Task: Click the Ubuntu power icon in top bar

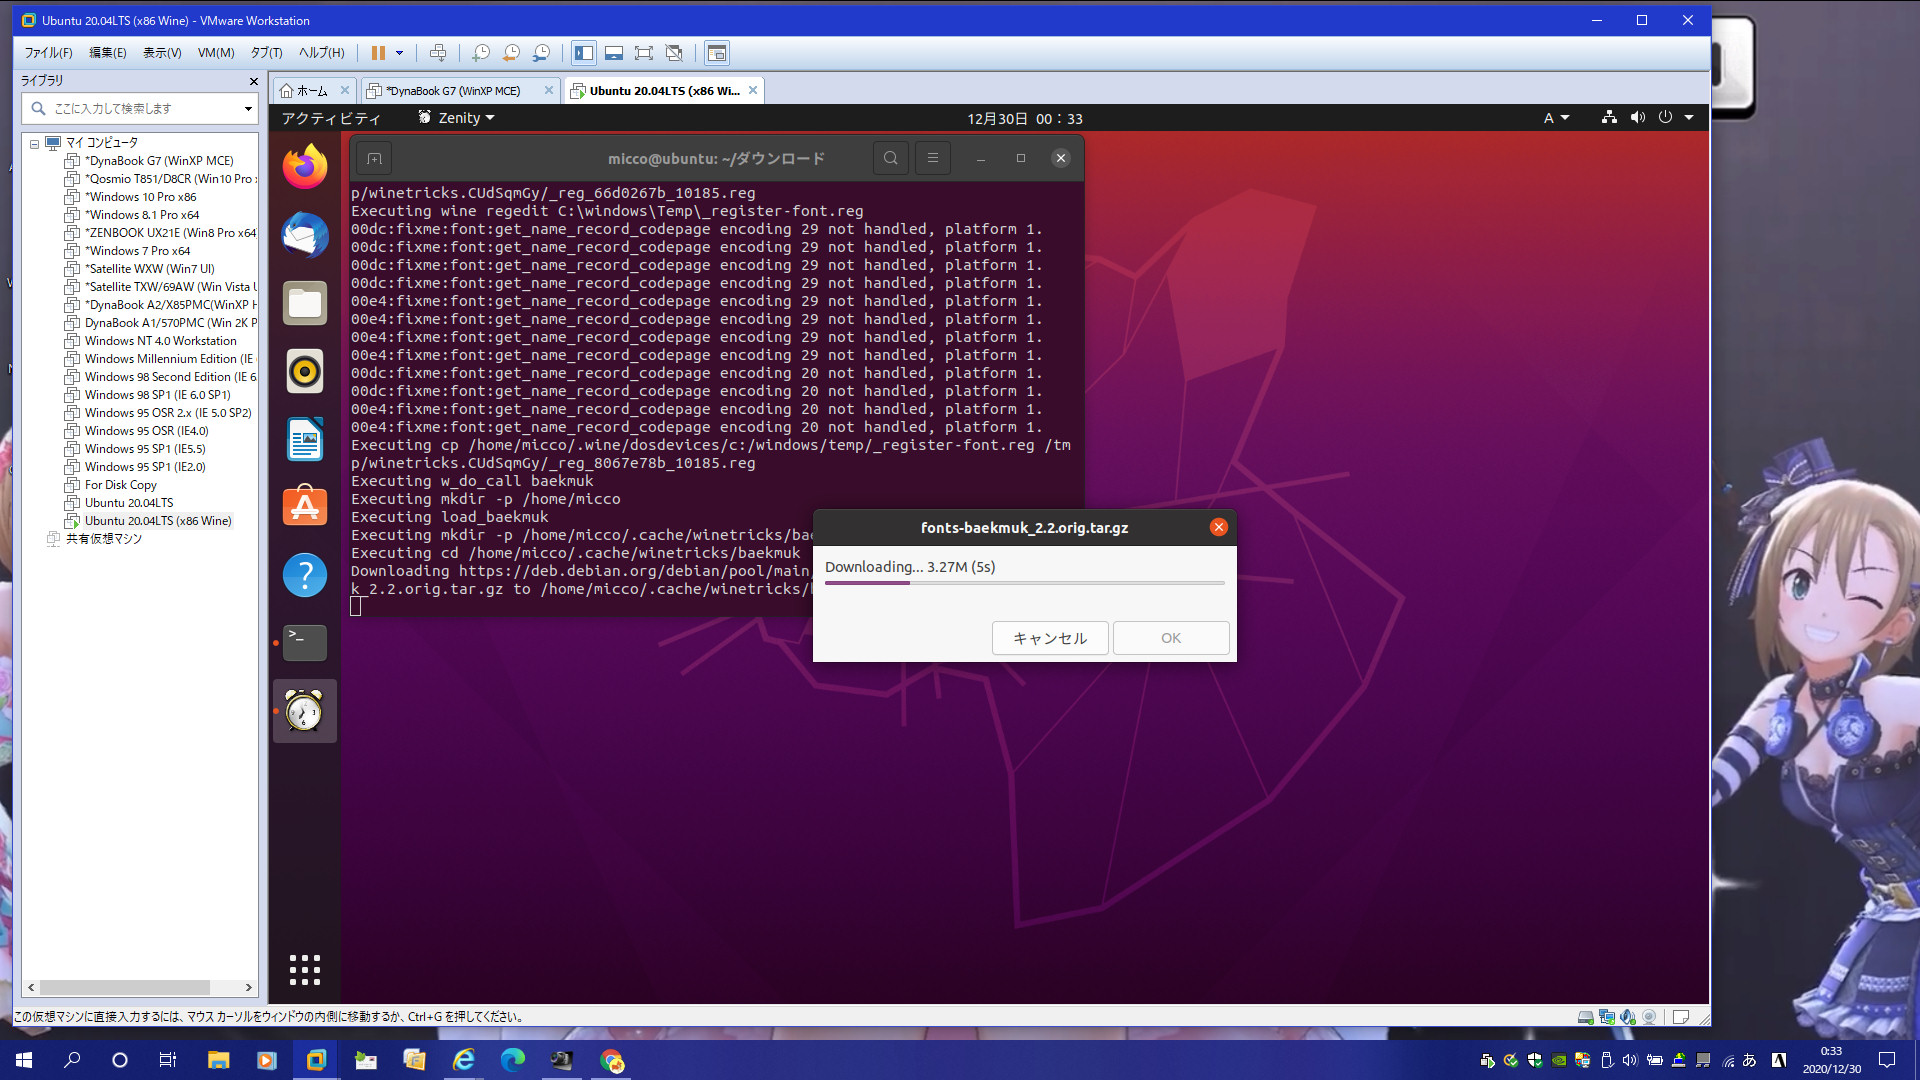Action: click(1665, 117)
